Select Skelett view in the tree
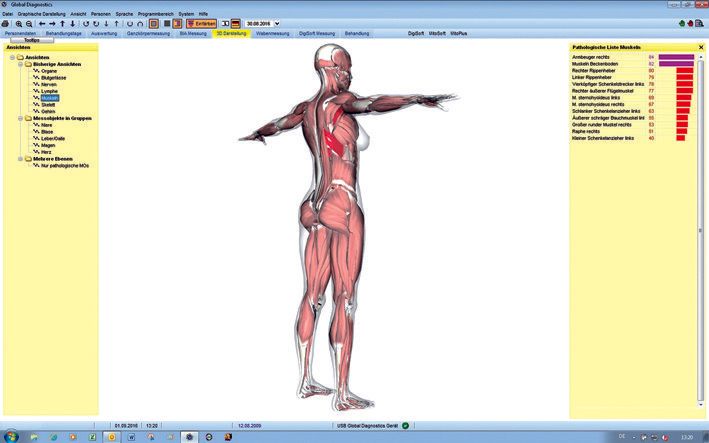709x443 pixels. (x=49, y=105)
